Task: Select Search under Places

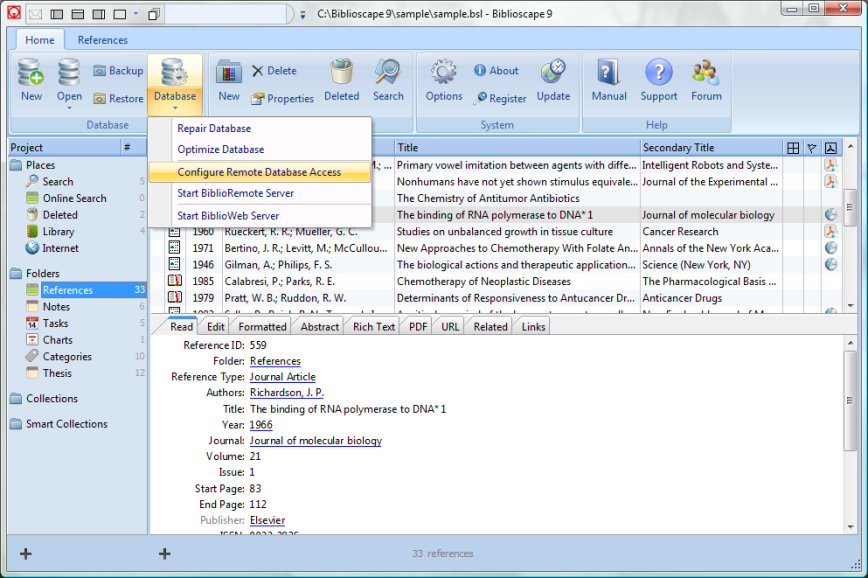Action: pyautogui.click(x=58, y=182)
